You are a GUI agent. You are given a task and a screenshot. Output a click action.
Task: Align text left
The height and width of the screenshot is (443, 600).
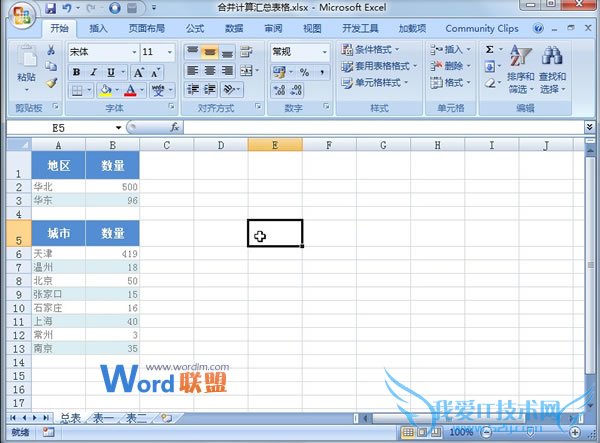[x=192, y=71]
